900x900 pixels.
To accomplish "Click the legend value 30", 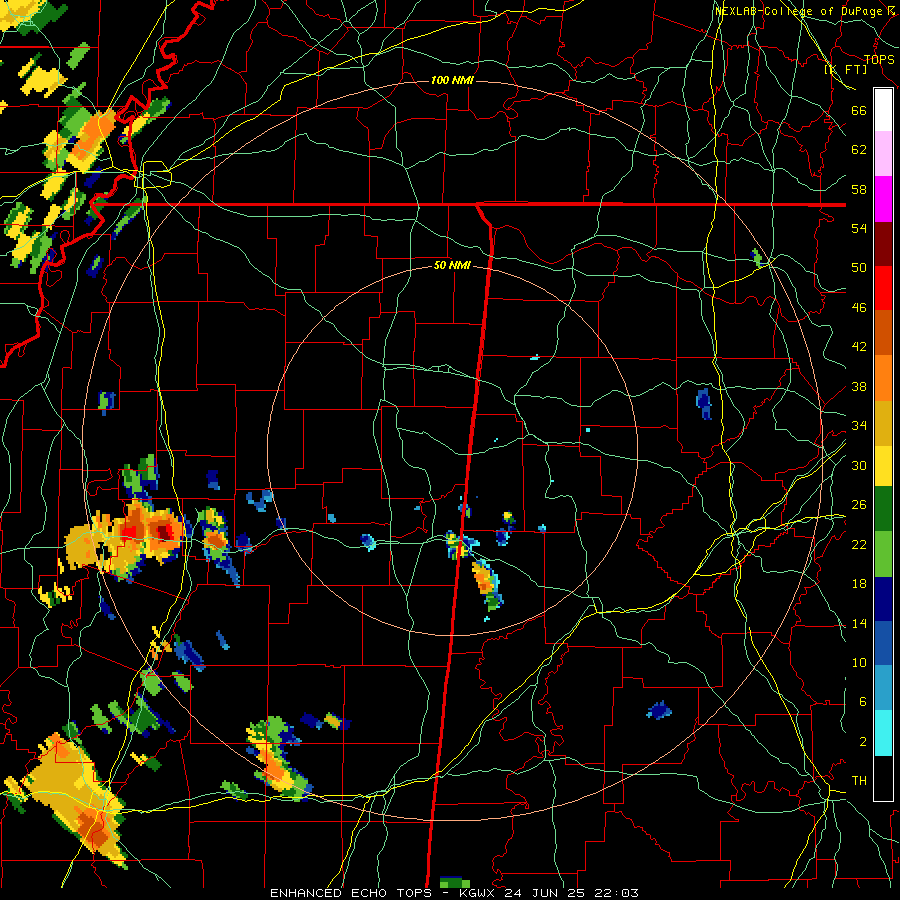I will point(859,465).
